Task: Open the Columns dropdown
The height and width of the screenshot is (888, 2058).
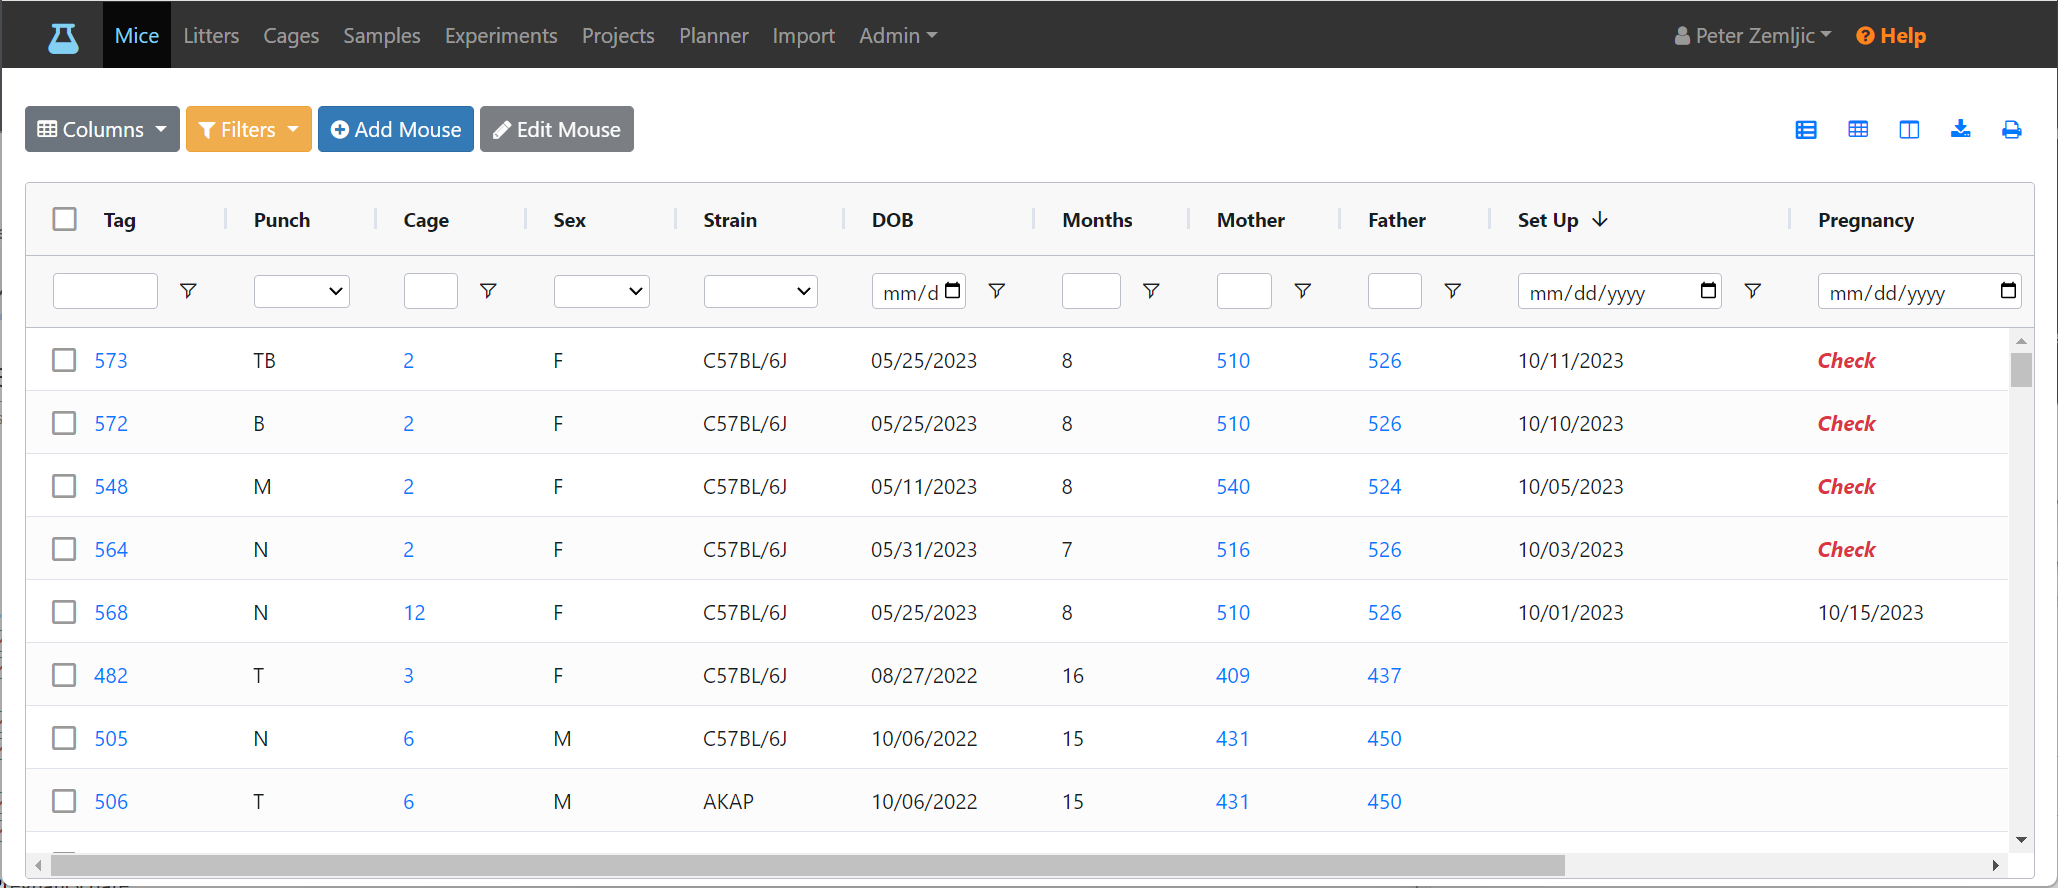Action: 102,129
